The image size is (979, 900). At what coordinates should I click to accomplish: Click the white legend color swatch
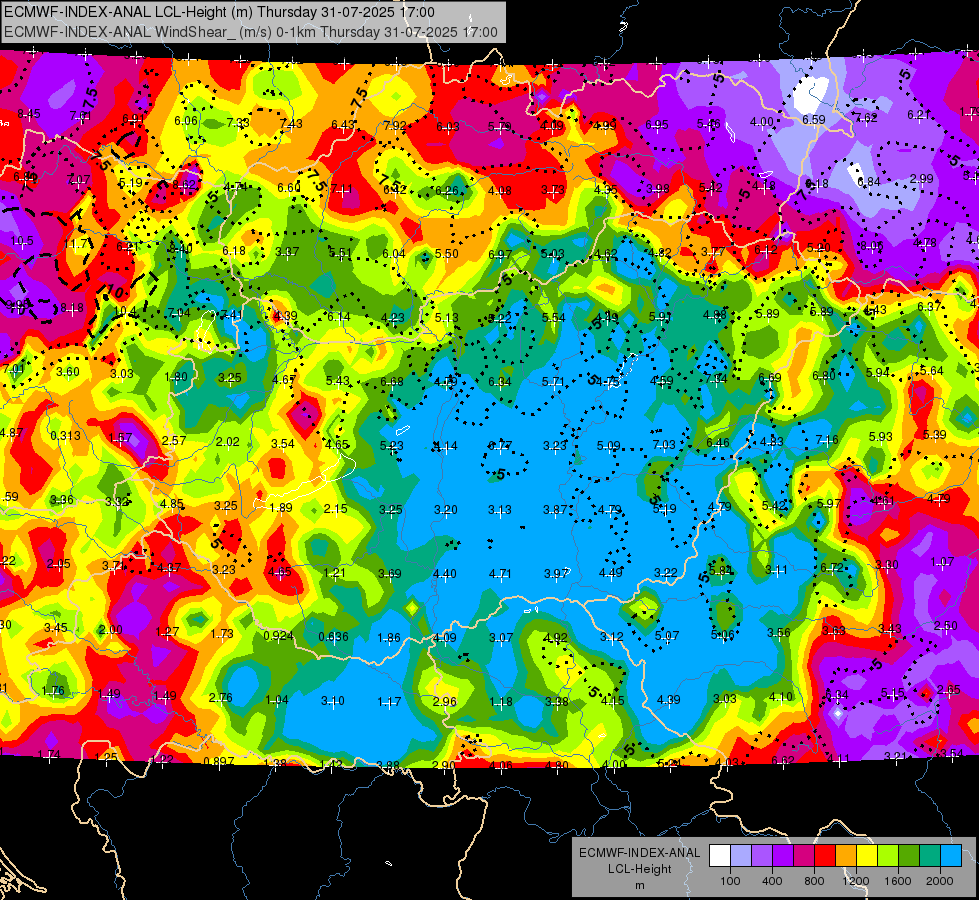720,856
